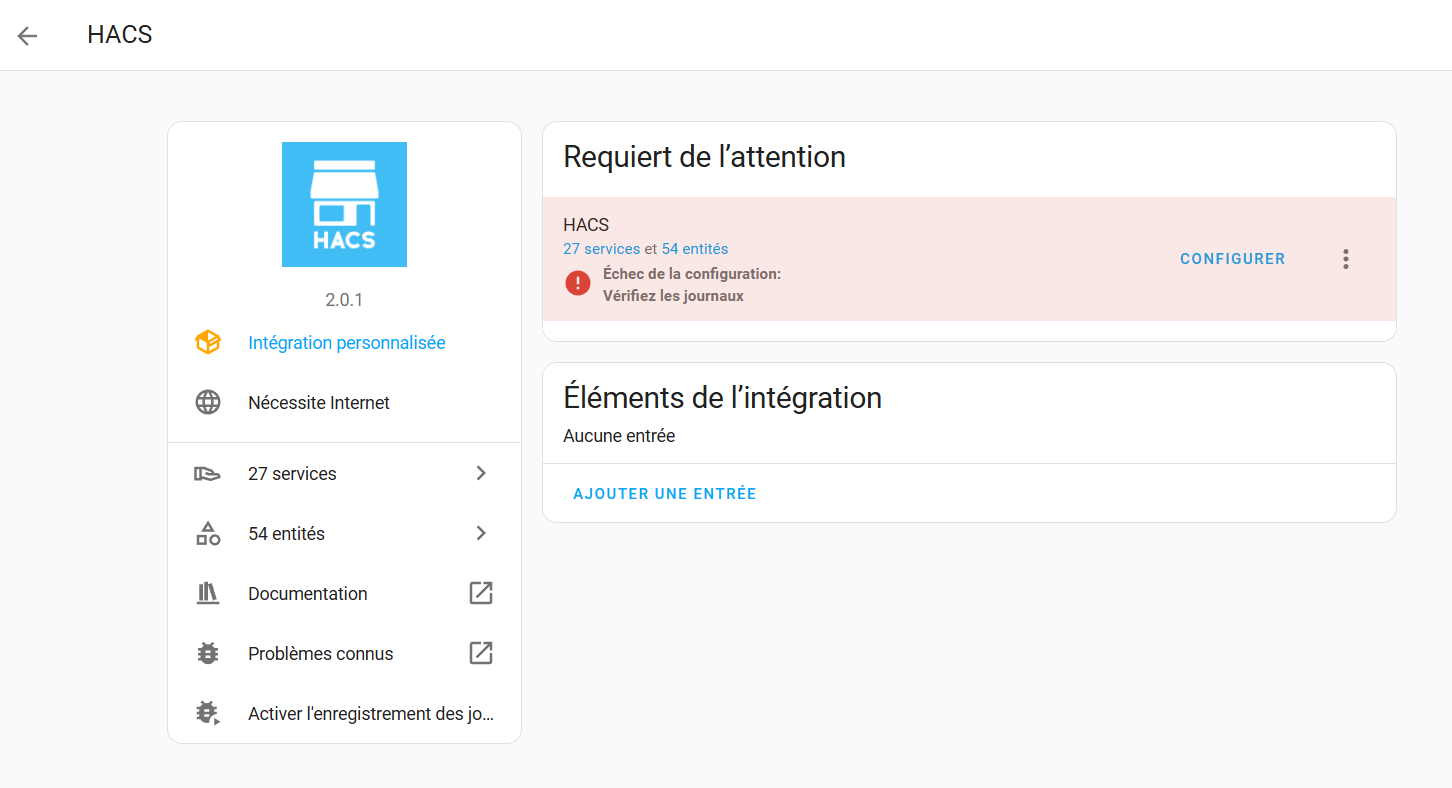
Task: Click the Aucune entrée text
Action: (619, 436)
